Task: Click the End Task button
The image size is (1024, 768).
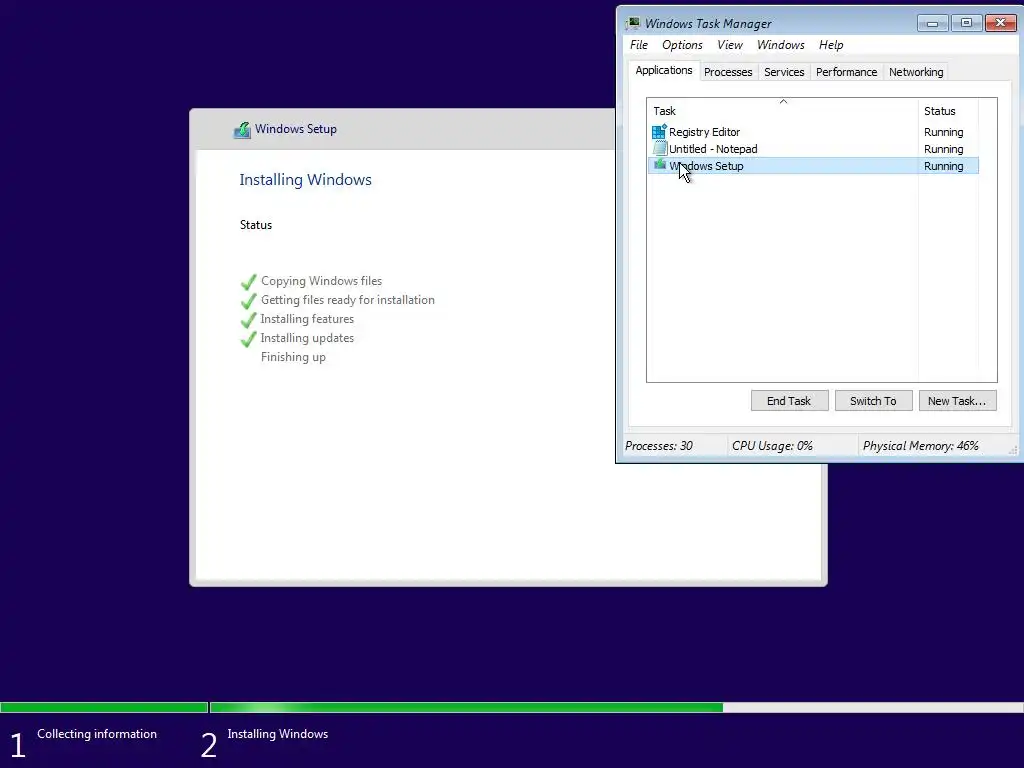Action: point(789,401)
